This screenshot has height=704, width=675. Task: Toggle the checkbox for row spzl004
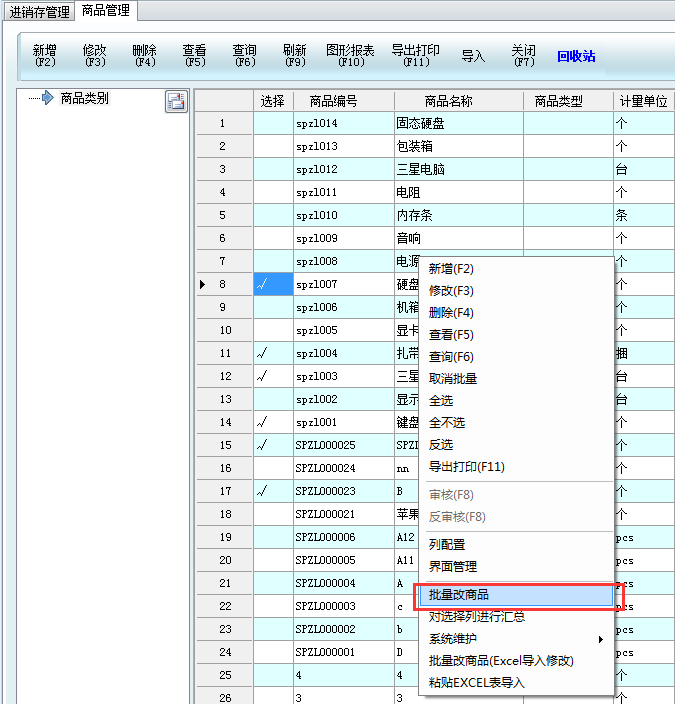pyautogui.click(x=273, y=353)
